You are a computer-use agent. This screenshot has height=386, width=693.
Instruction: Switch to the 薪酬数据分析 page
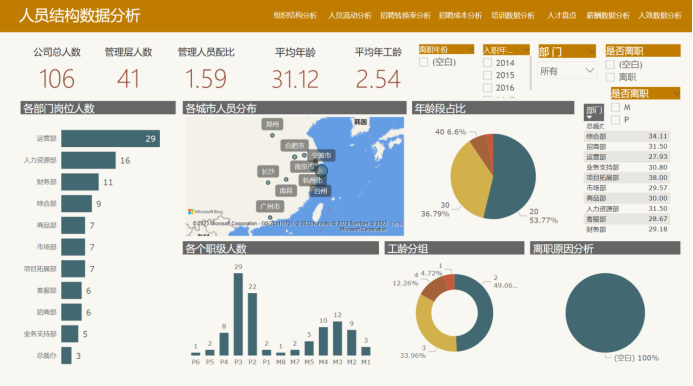pyautogui.click(x=608, y=15)
